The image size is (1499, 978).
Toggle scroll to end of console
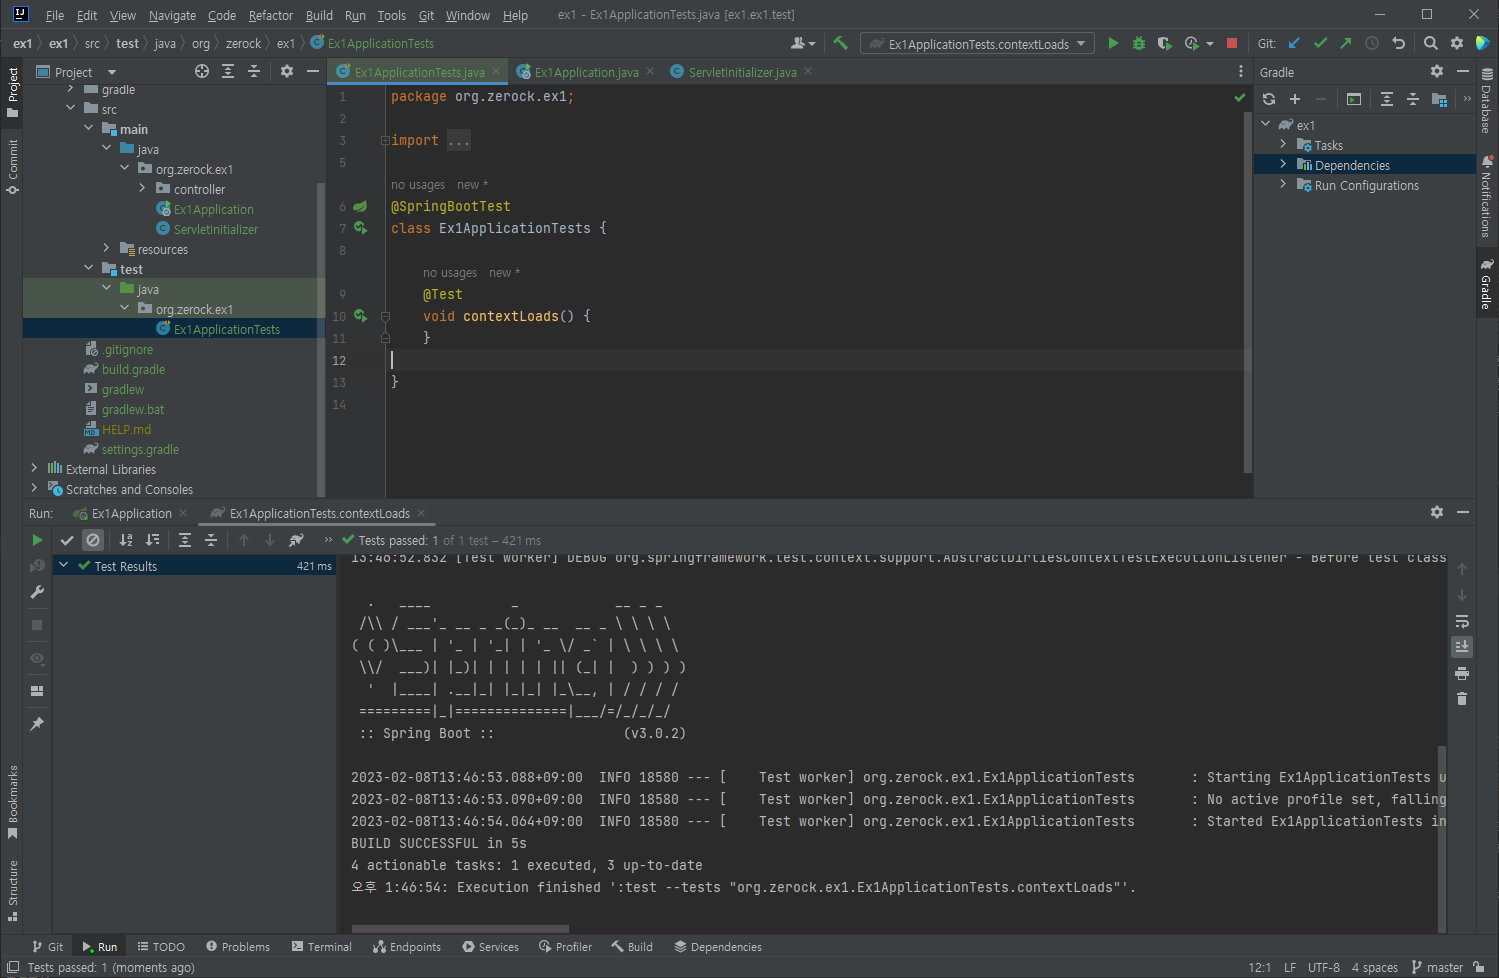(1462, 647)
